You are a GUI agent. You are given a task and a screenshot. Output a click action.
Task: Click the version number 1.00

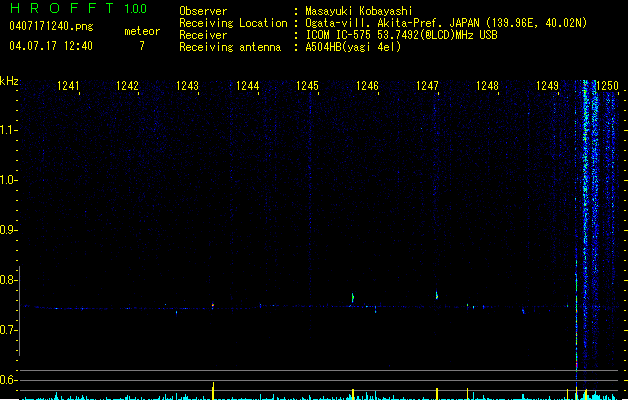tap(135, 9)
